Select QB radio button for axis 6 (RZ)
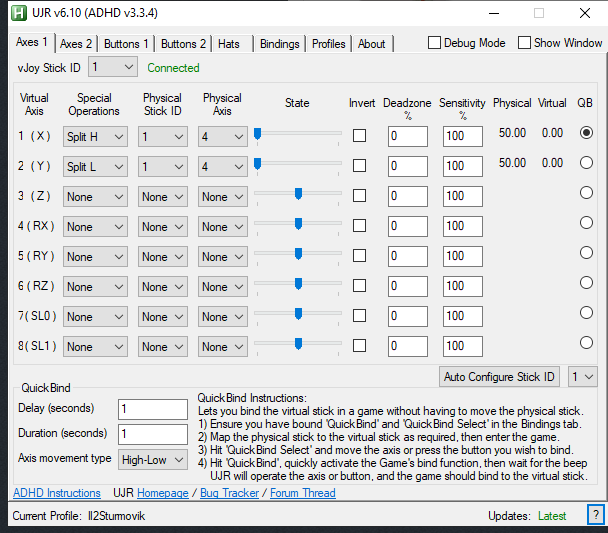Viewport: 608px width, 533px height. pyautogui.click(x=586, y=283)
